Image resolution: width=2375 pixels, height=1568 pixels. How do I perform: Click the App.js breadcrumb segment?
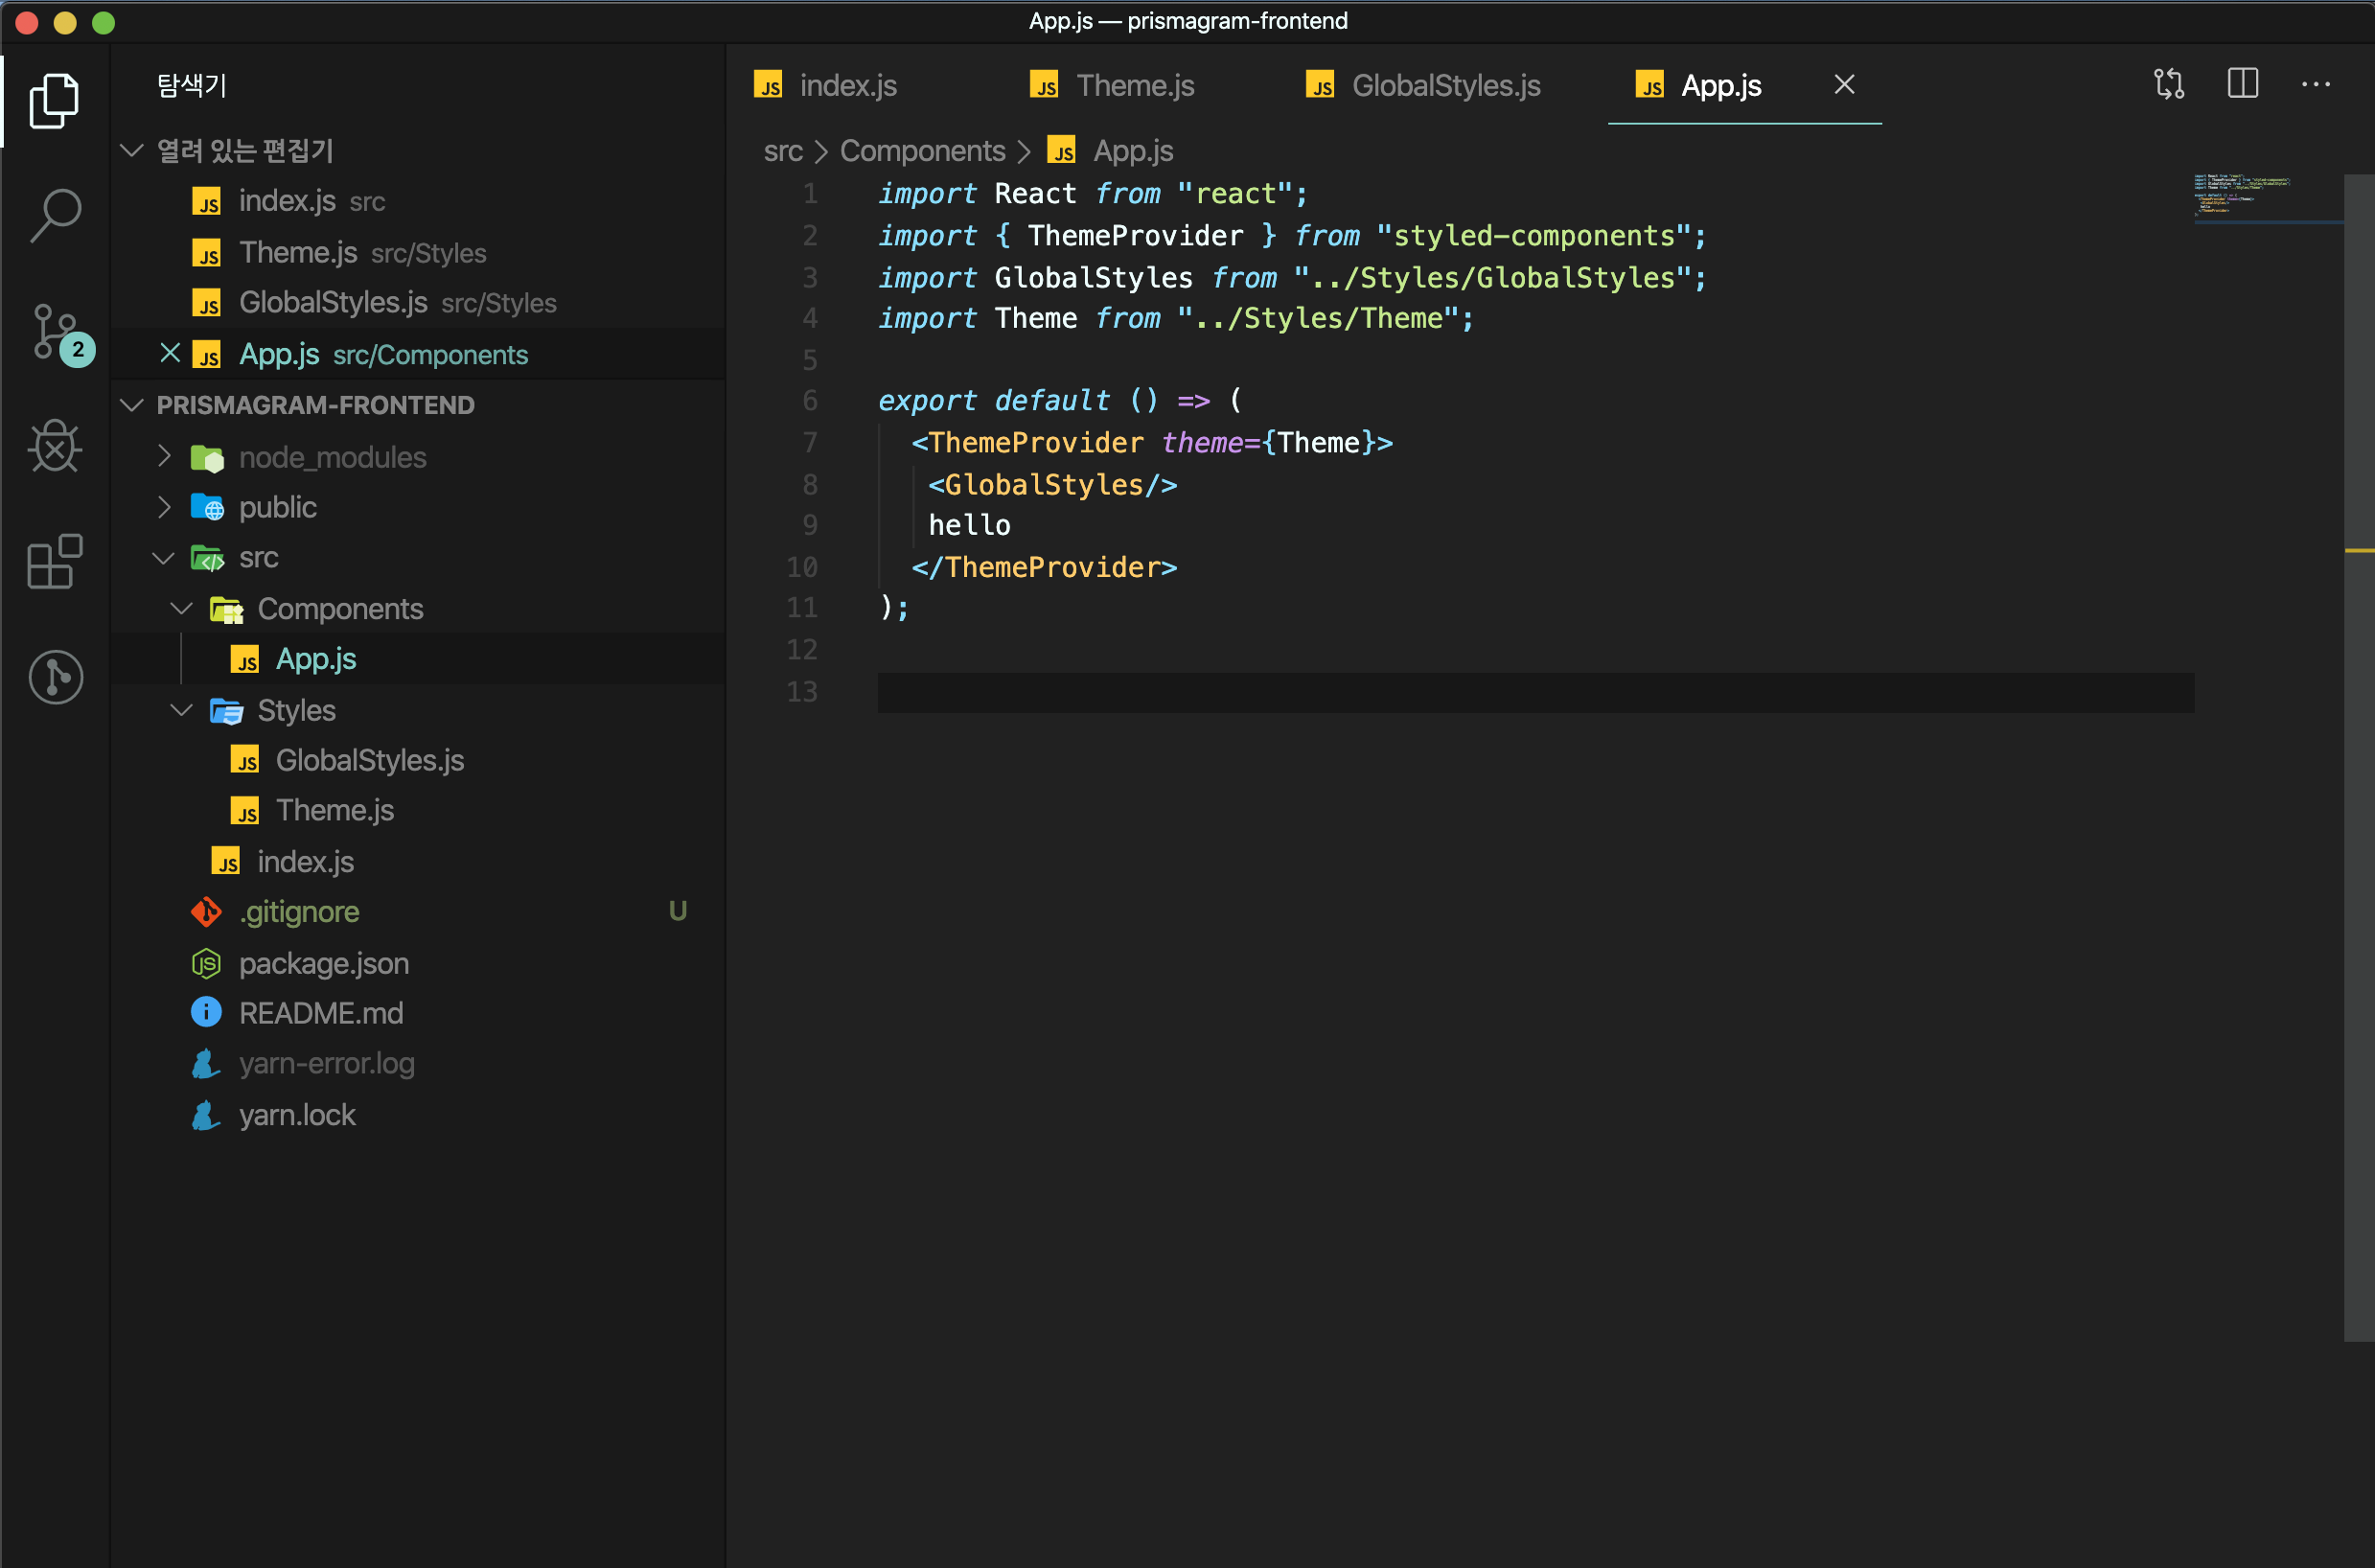pyautogui.click(x=1111, y=151)
